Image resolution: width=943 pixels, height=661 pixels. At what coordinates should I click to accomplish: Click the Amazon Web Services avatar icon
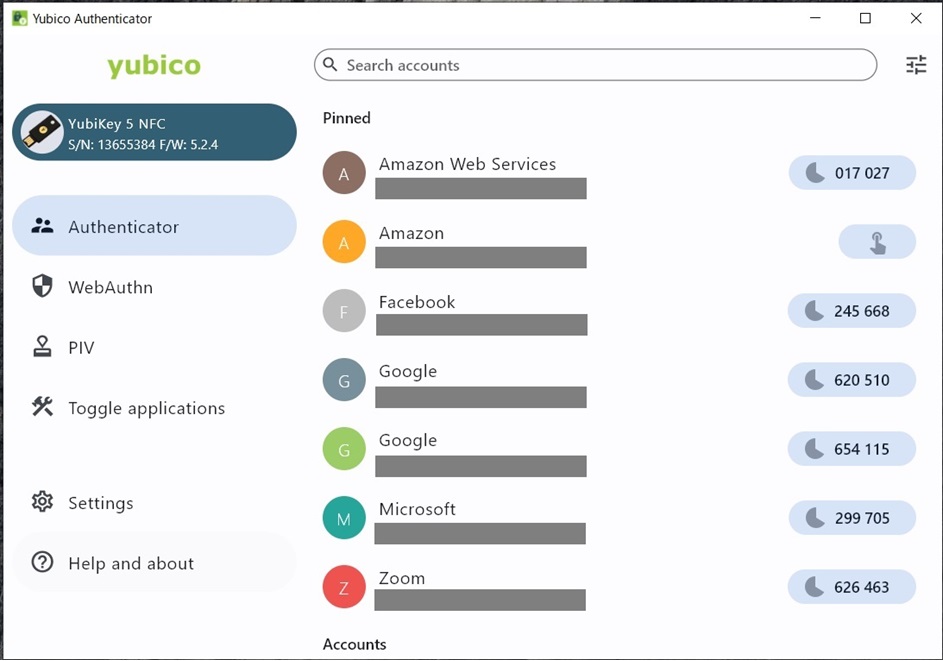tap(344, 174)
